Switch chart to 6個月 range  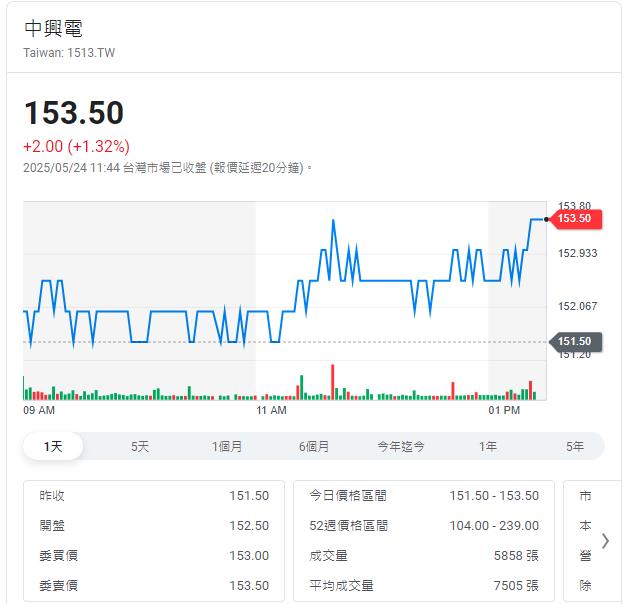click(x=314, y=446)
